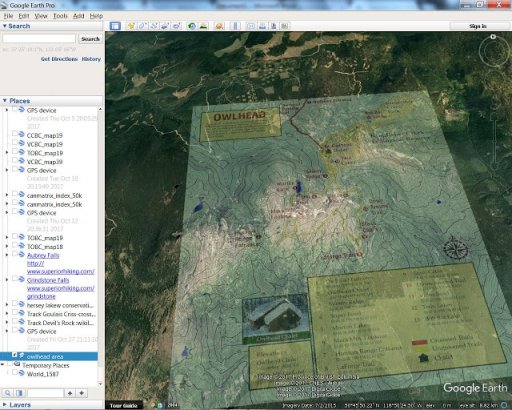Expand the hersey lakew conservati... item
This screenshot has width=512, height=410.
point(7,305)
